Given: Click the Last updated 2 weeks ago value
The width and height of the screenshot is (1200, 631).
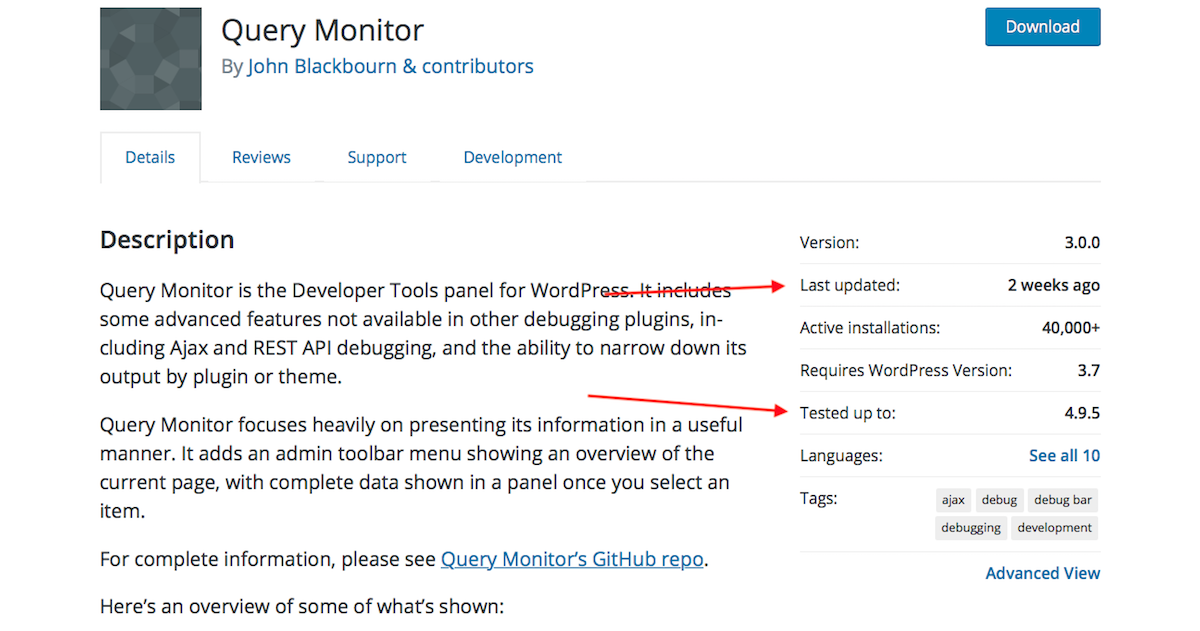Looking at the screenshot, I should pos(1053,286).
